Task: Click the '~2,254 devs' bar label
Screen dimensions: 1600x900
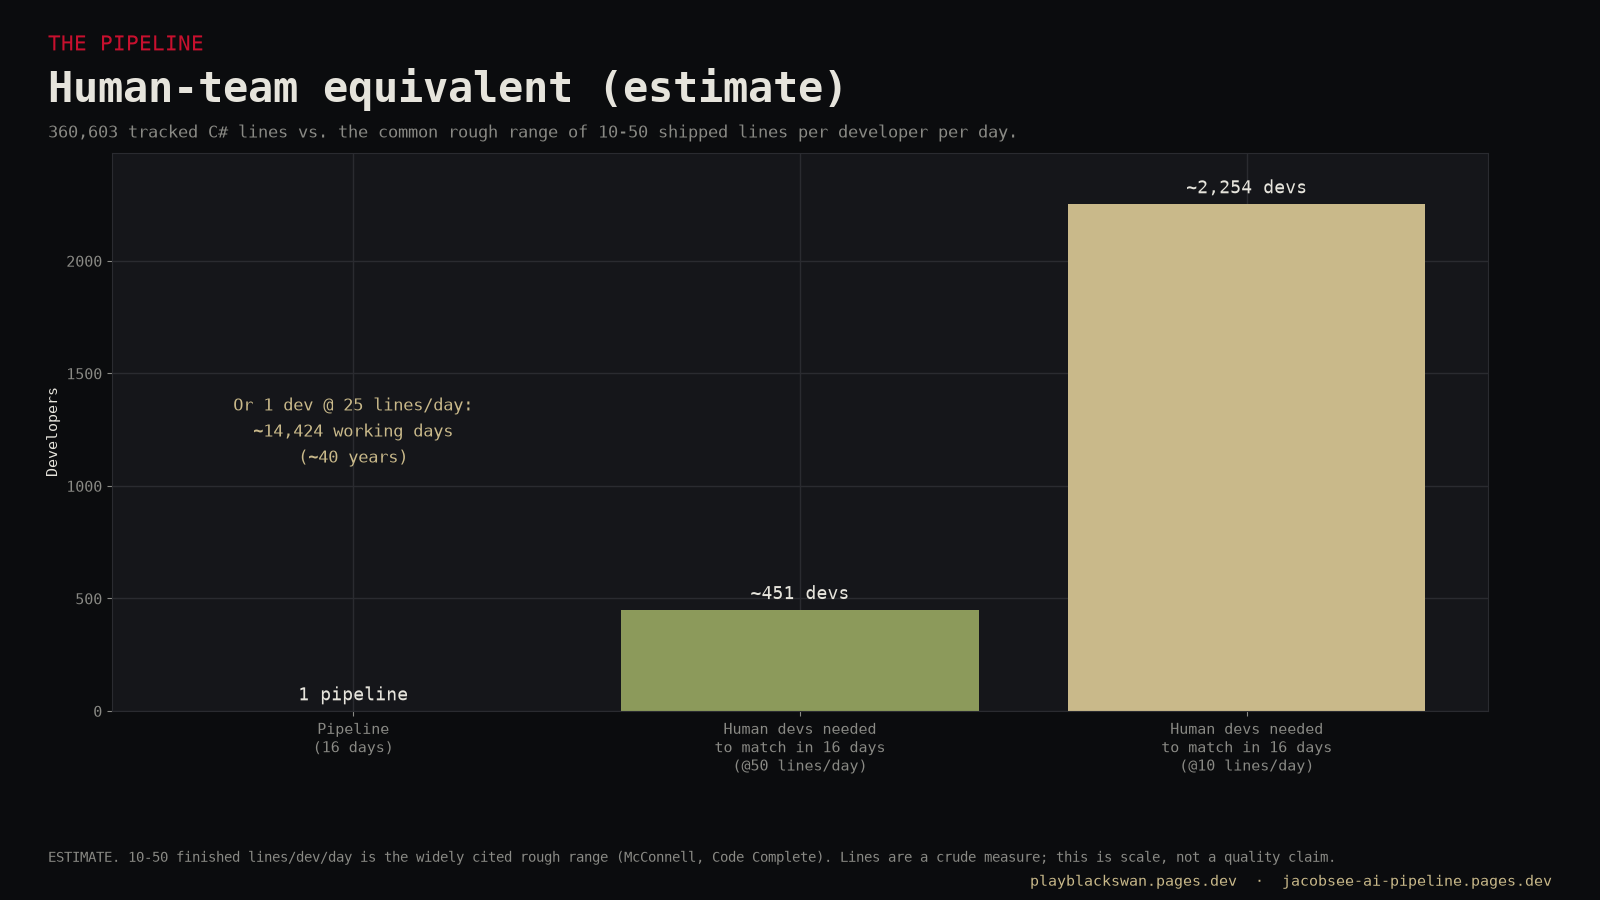Action: pyautogui.click(x=1246, y=187)
